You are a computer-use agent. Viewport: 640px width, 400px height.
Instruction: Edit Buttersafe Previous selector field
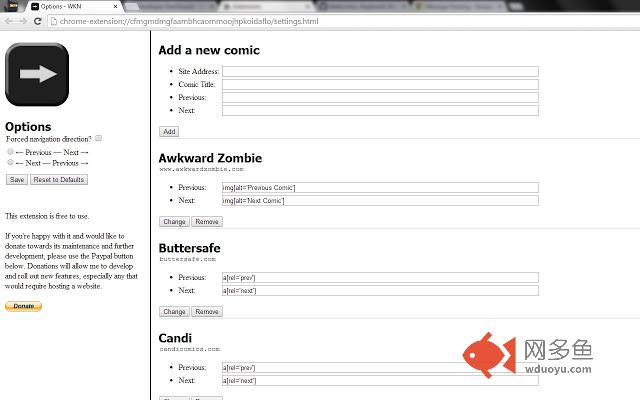pos(380,278)
